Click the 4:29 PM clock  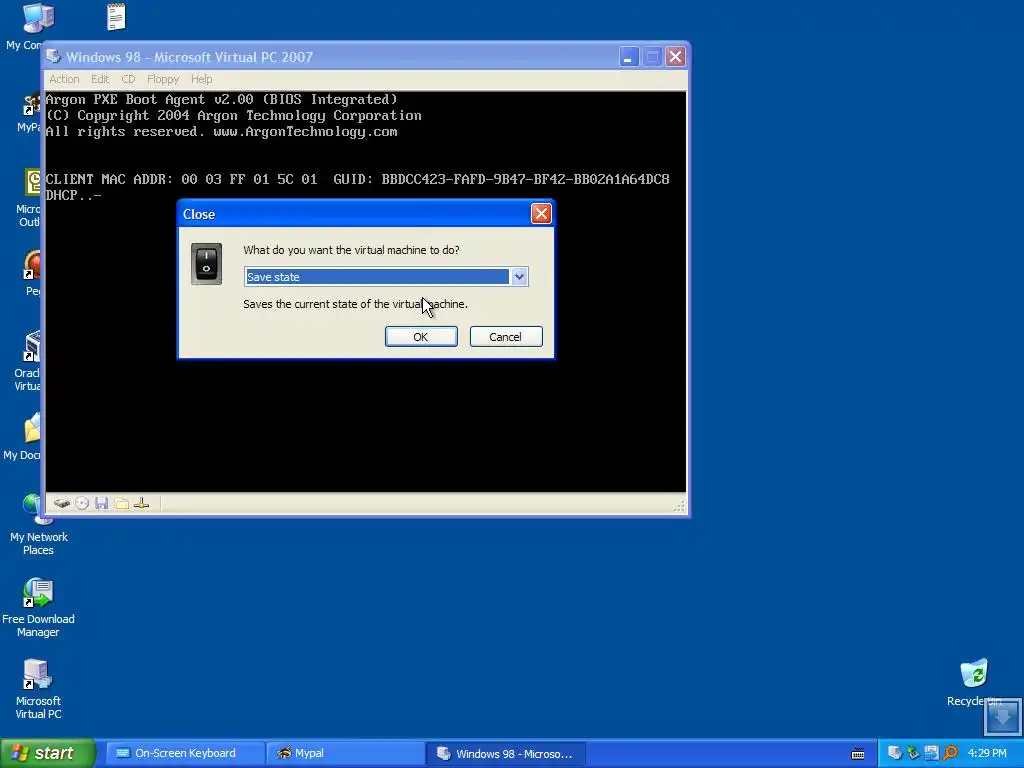coord(987,753)
